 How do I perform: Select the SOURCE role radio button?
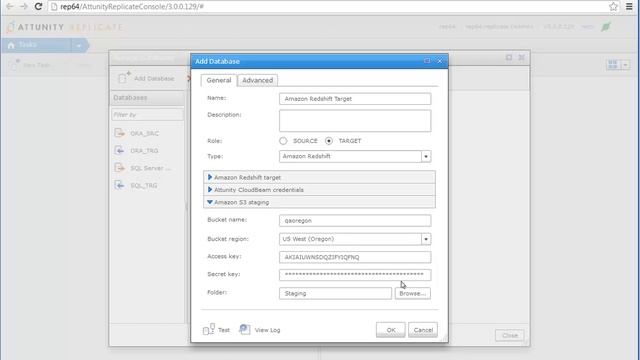(x=283, y=141)
